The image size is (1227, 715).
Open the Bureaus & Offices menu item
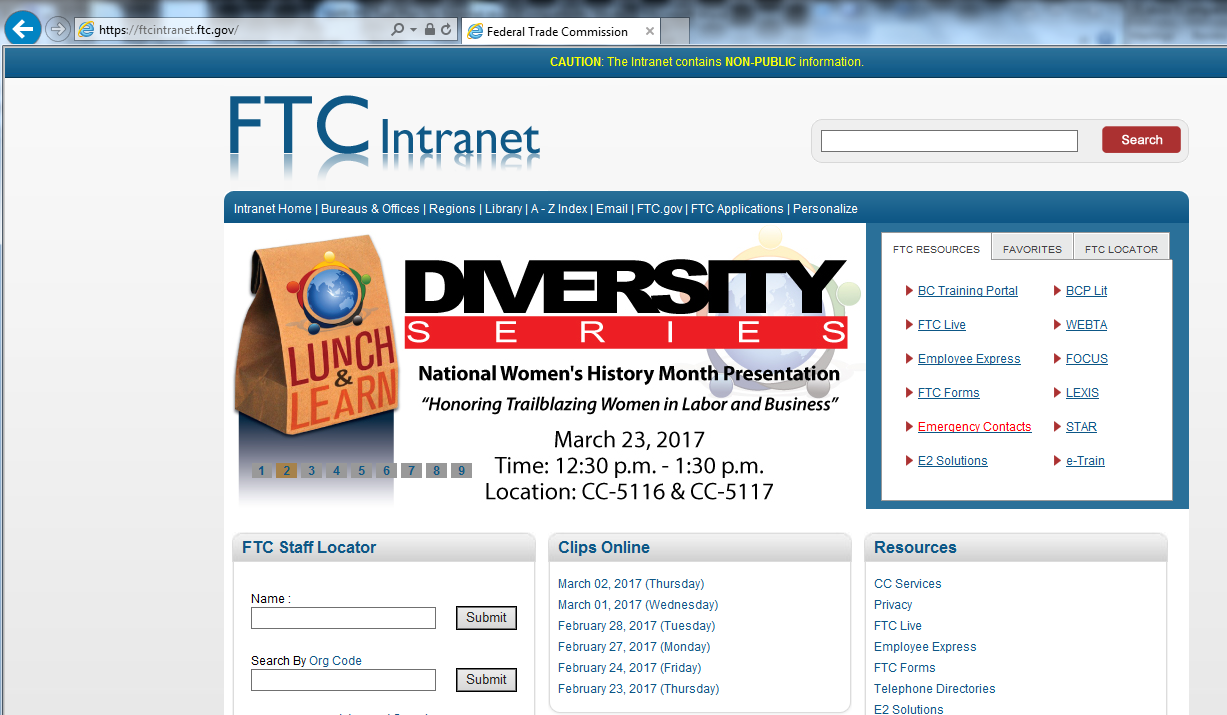[370, 209]
